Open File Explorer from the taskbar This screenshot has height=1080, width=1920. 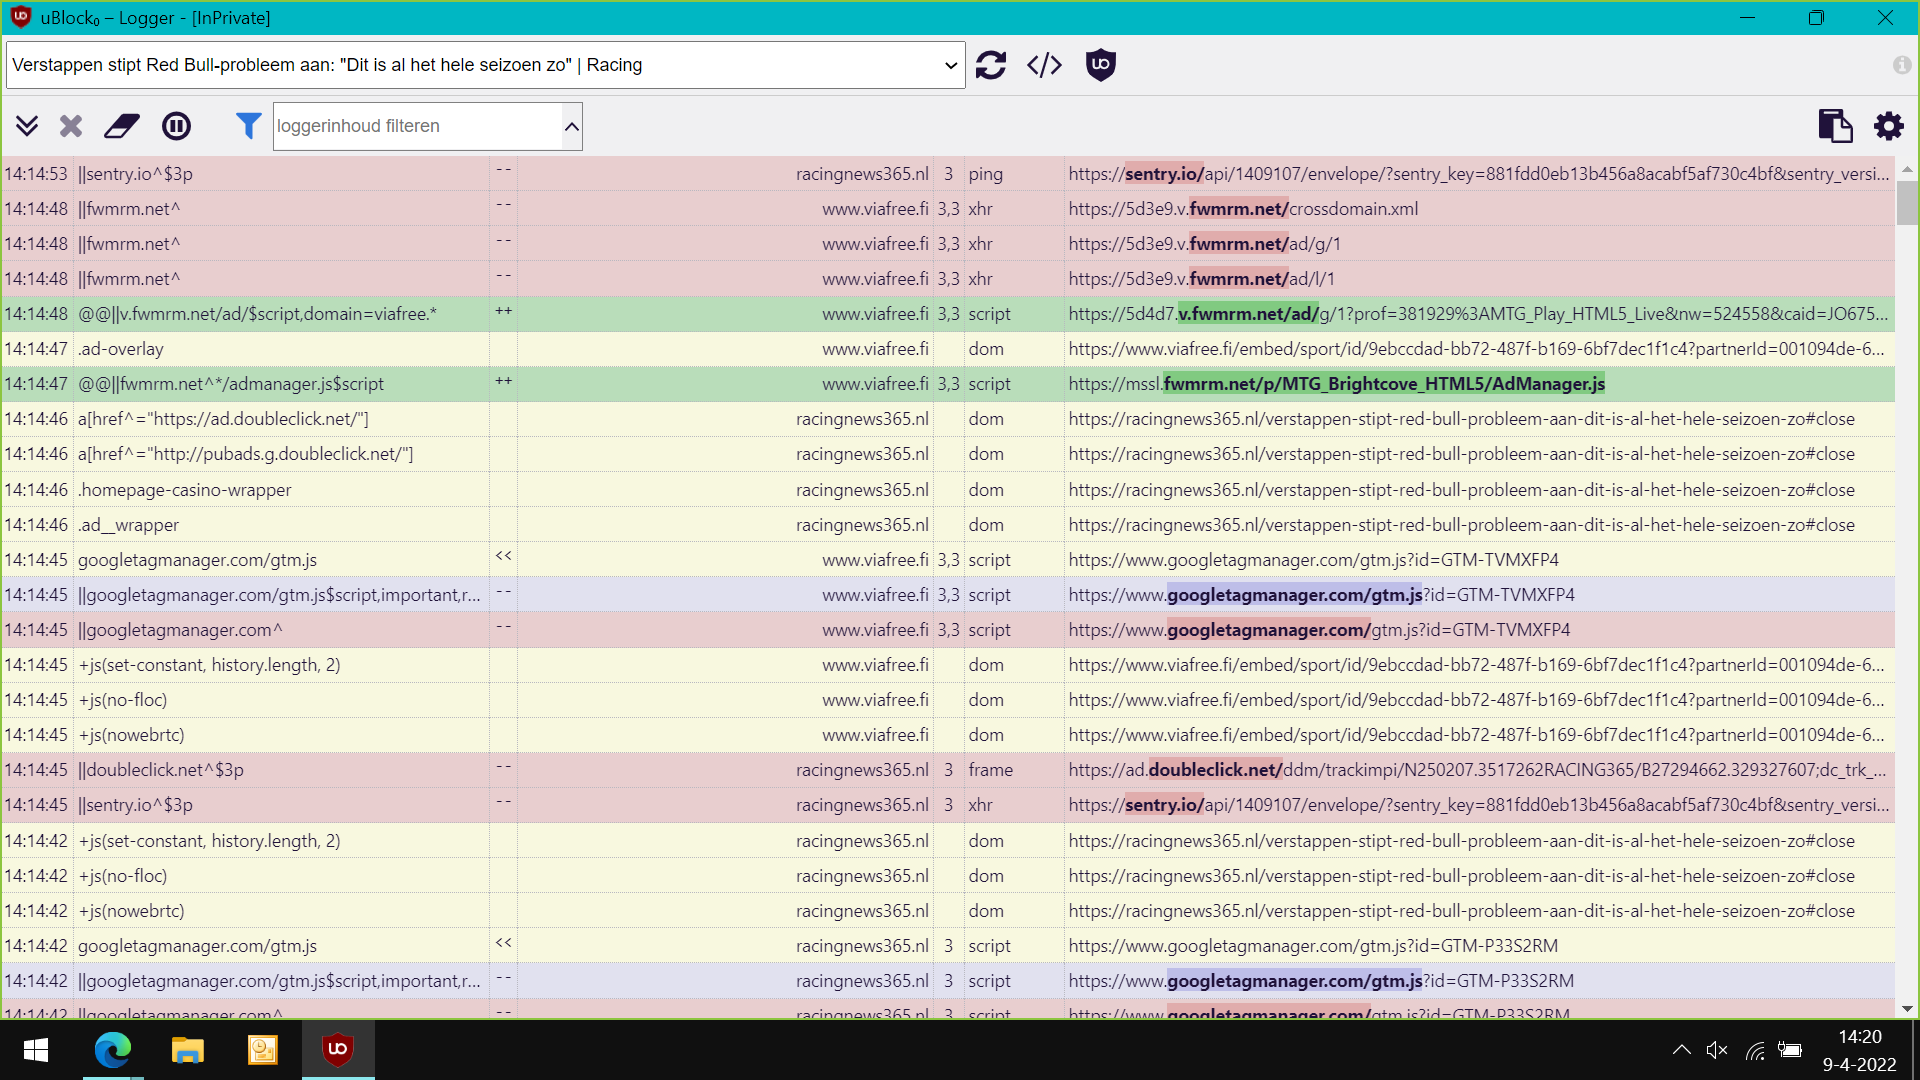point(187,1050)
